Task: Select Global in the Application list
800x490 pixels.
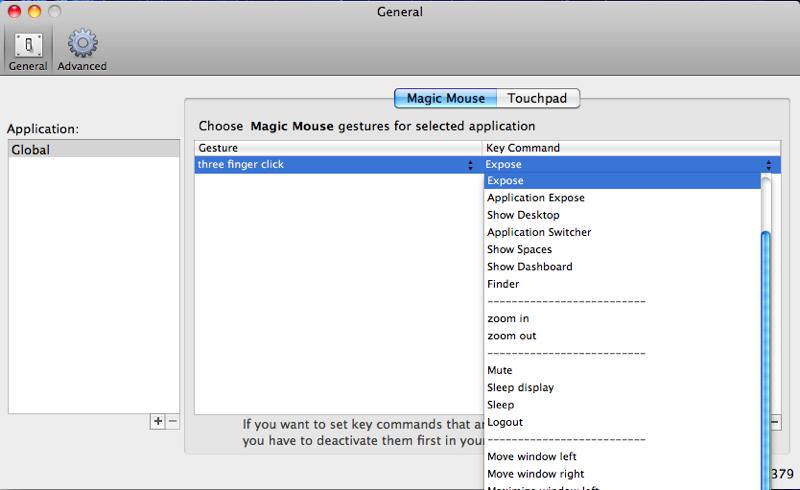Action: pos(94,150)
